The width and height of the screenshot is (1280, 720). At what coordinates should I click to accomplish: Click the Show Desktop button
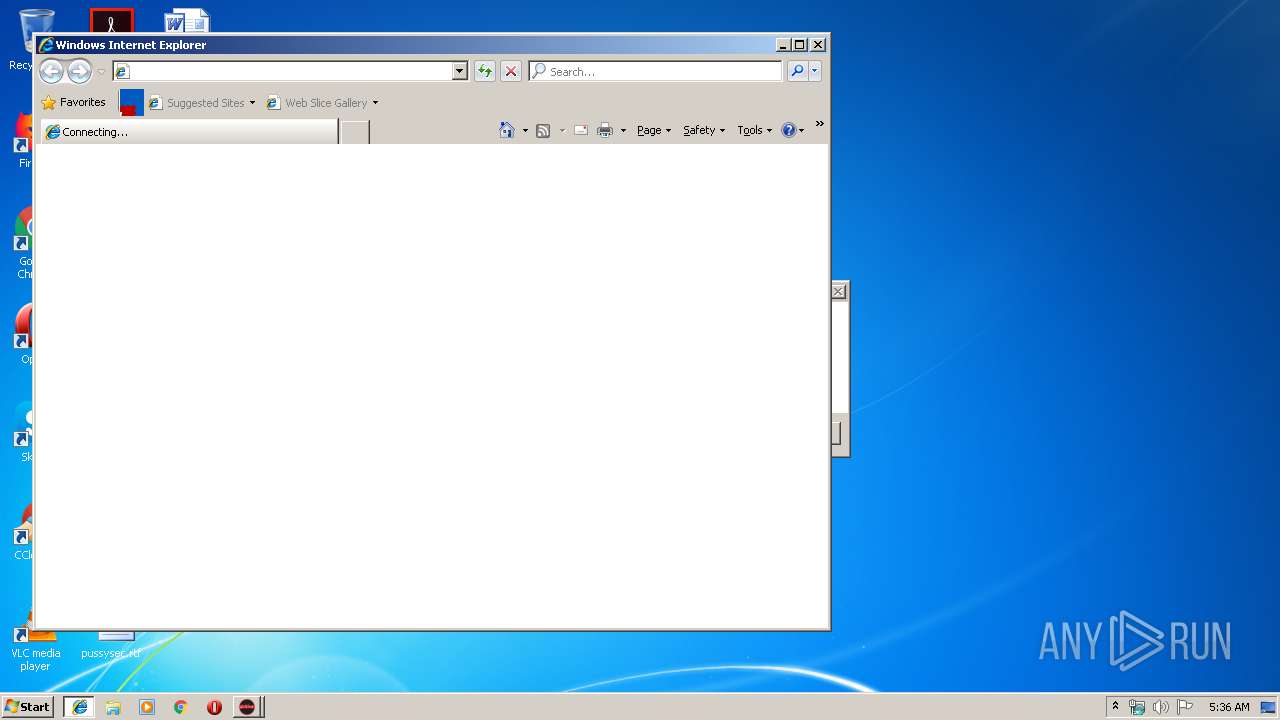[1269, 707]
